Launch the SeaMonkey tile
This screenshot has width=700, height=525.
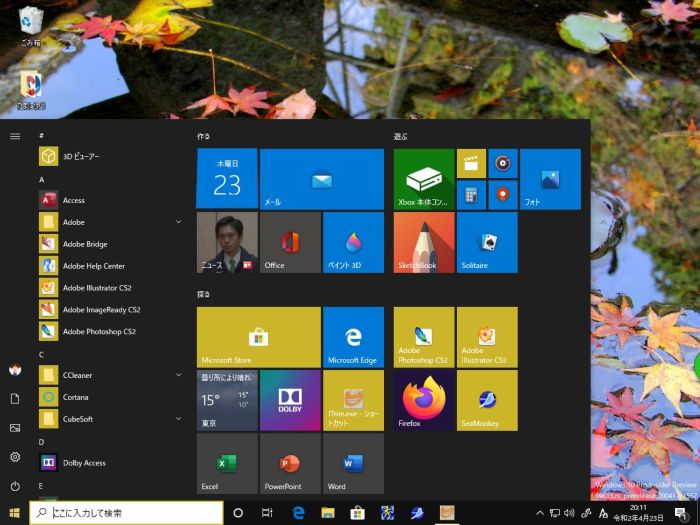[487, 400]
